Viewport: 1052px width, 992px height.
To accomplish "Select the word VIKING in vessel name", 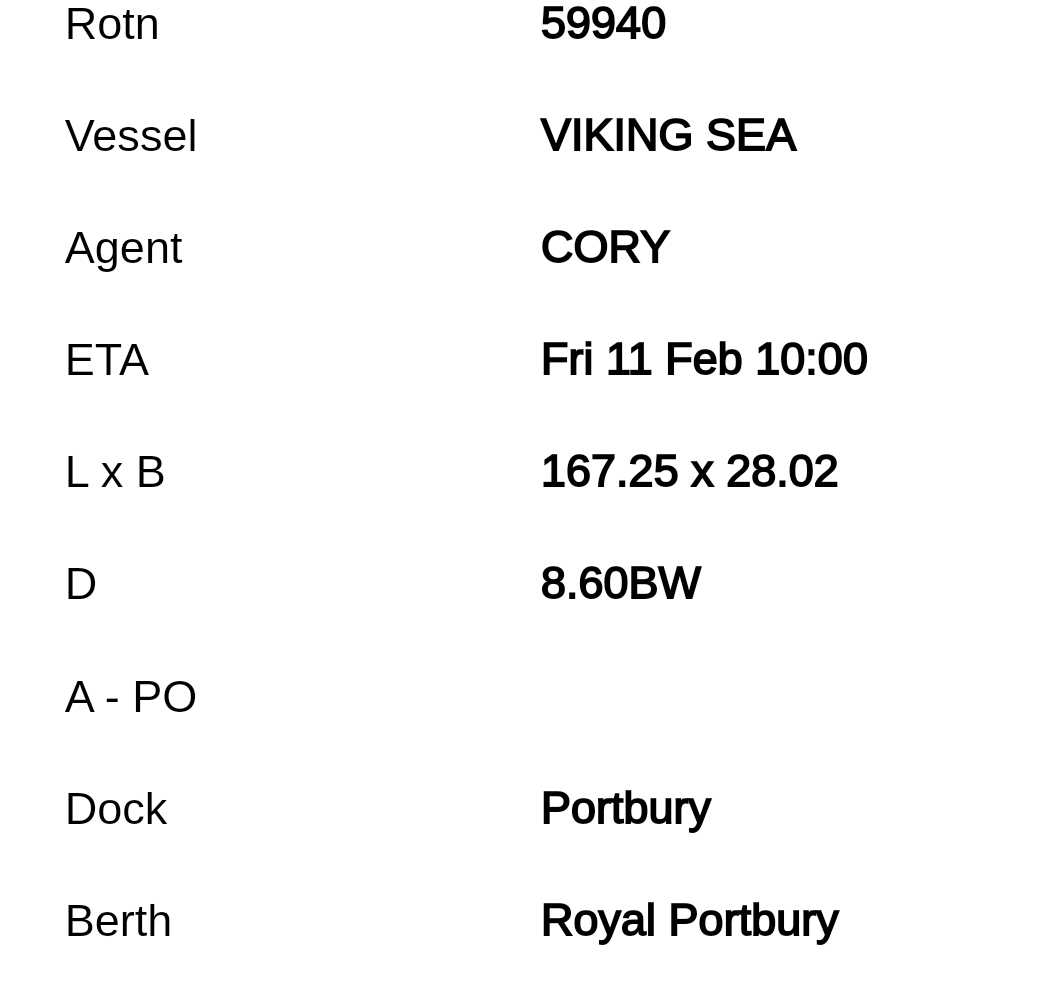I will [x=616, y=136].
